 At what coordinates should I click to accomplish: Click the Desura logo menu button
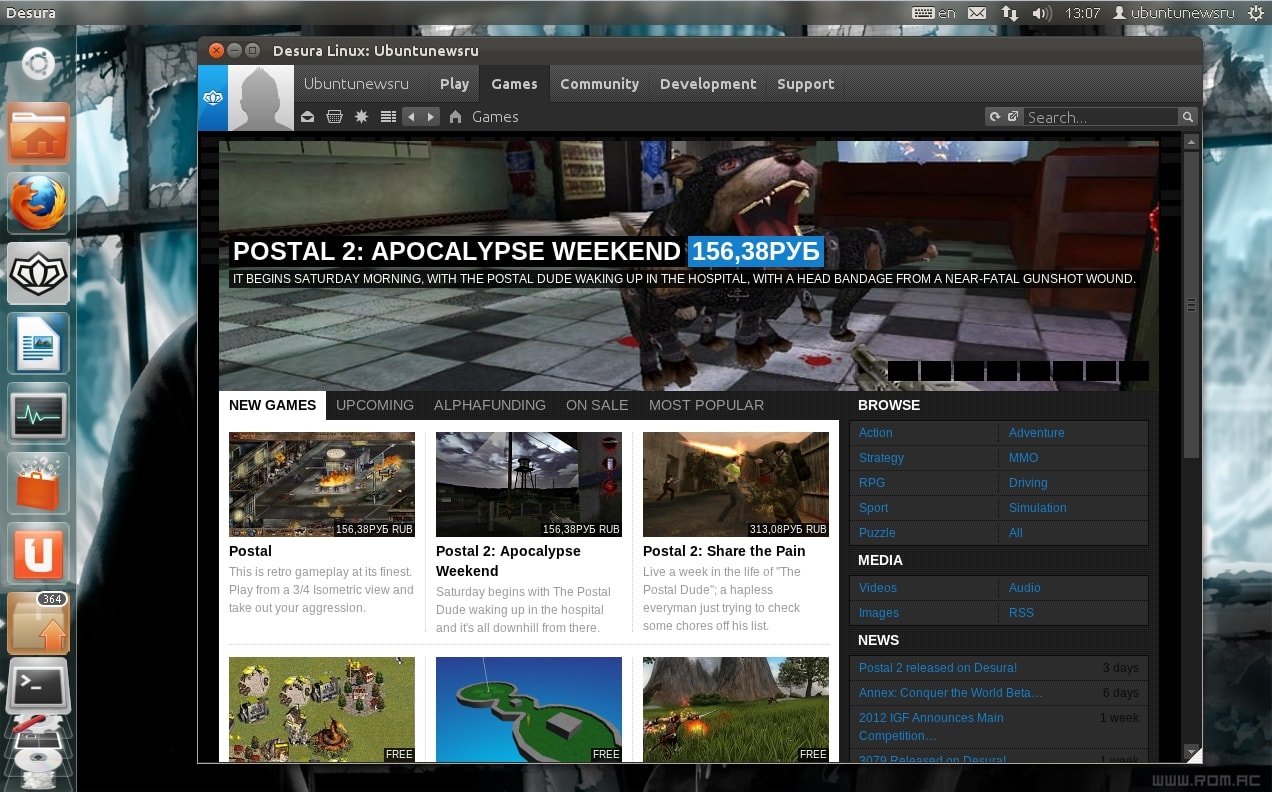tap(213, 98)
